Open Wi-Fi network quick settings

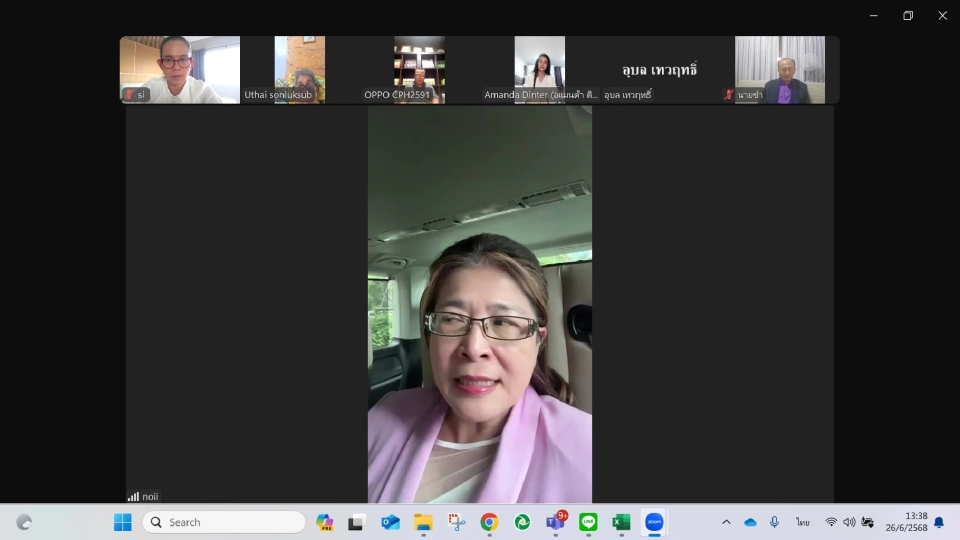pos(831,522)
